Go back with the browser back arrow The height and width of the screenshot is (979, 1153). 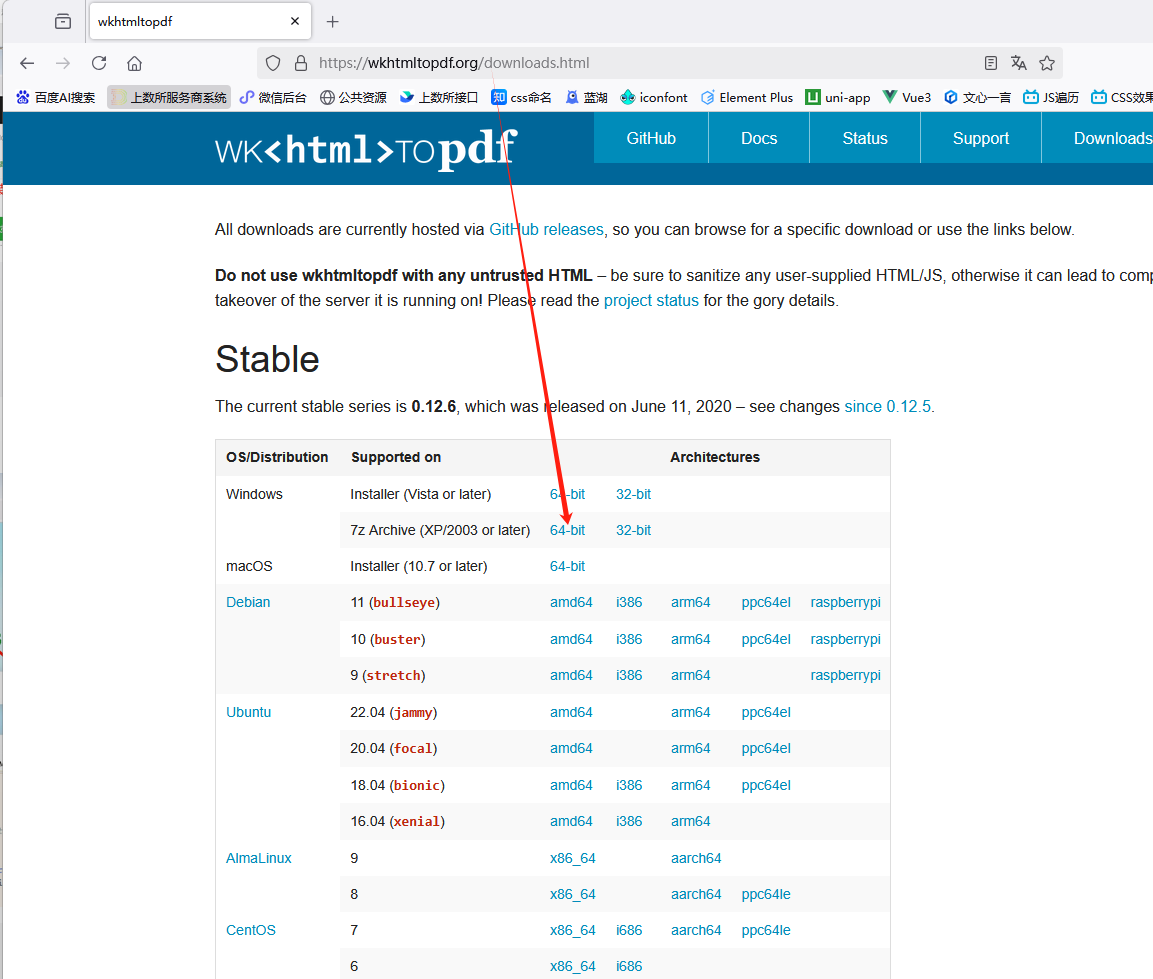click(27, 63)
